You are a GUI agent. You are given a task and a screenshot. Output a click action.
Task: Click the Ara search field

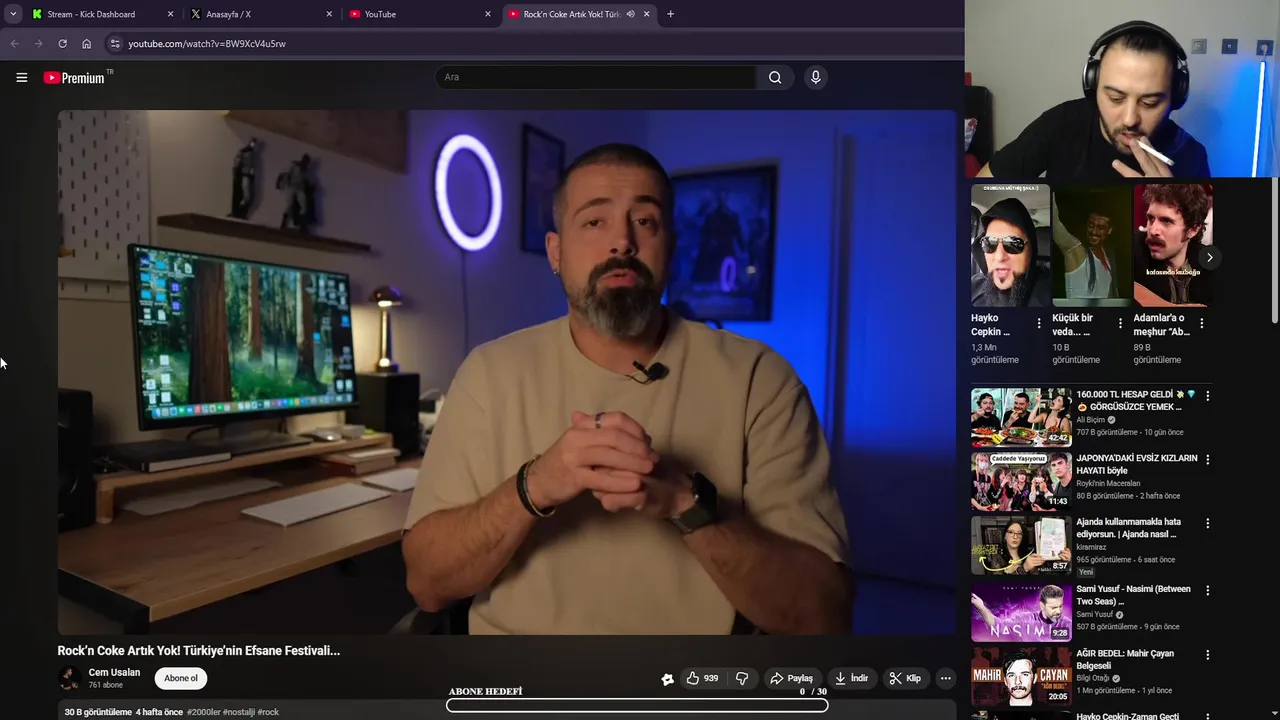[596, 77]
